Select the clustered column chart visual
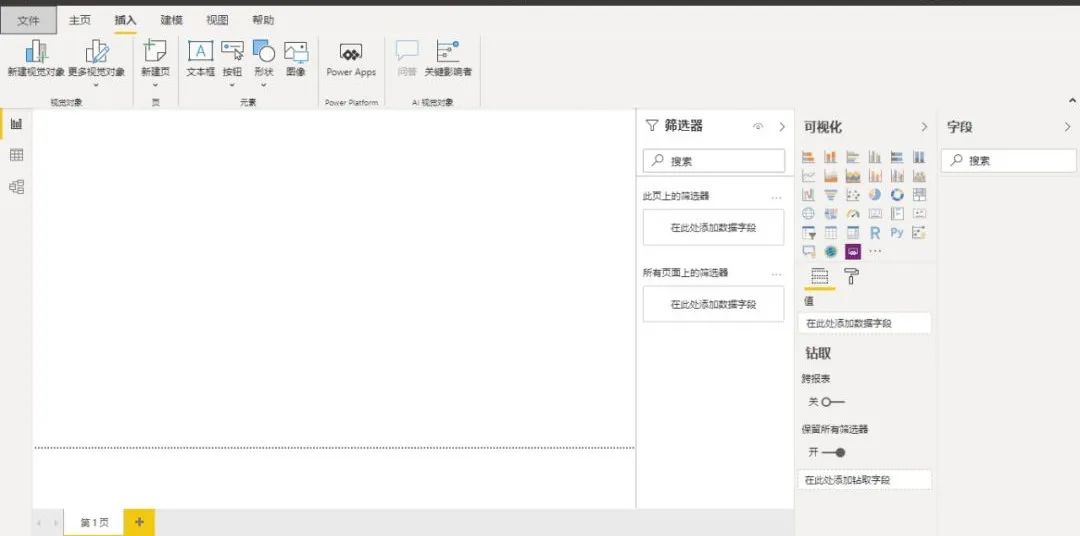The width and height of the screenshot is (1080, 536). (x=875, y=158)
